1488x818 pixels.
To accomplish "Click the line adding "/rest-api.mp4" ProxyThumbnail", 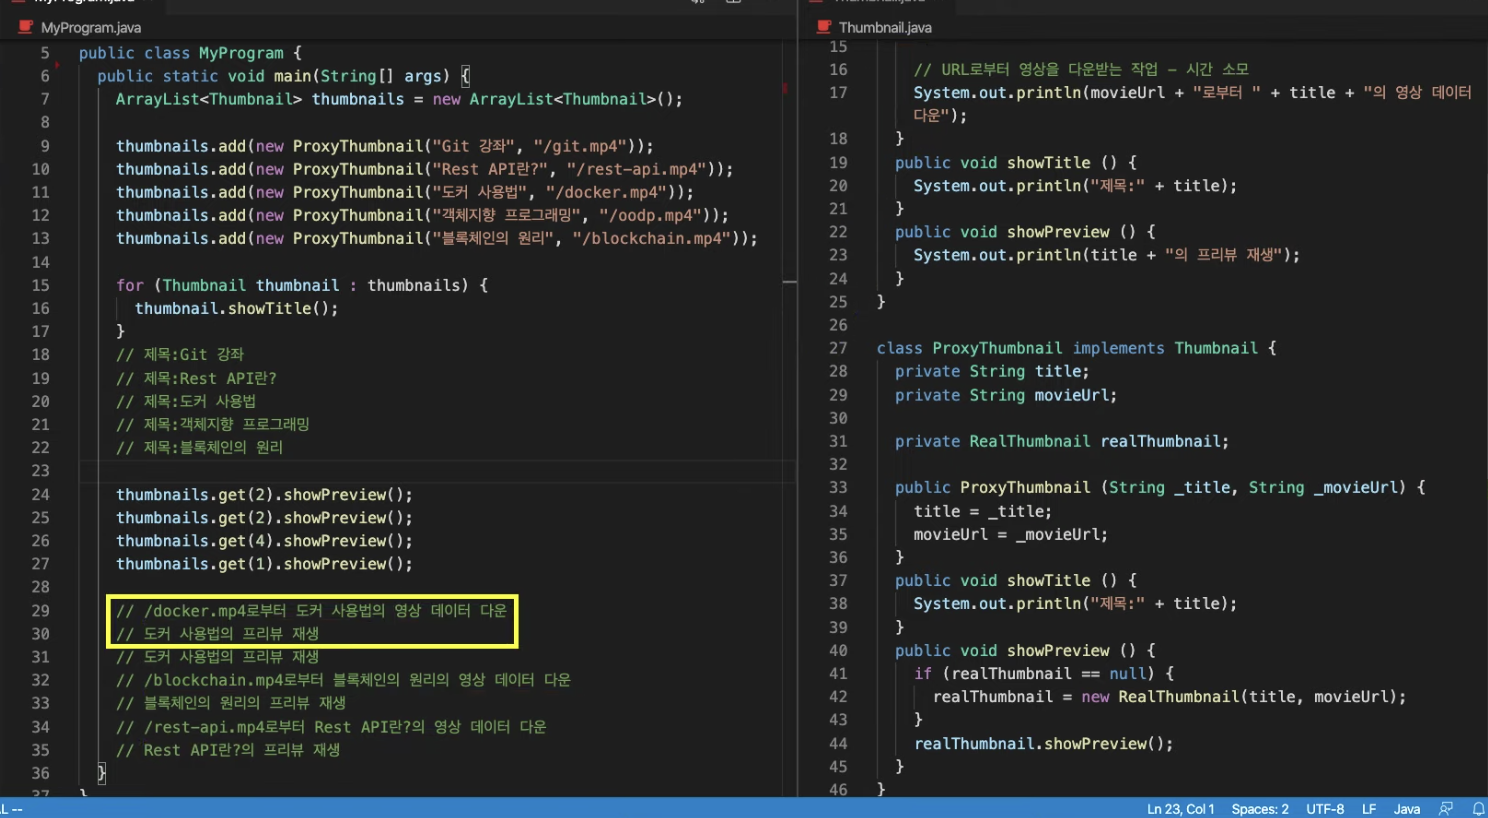I will point(425,169).
